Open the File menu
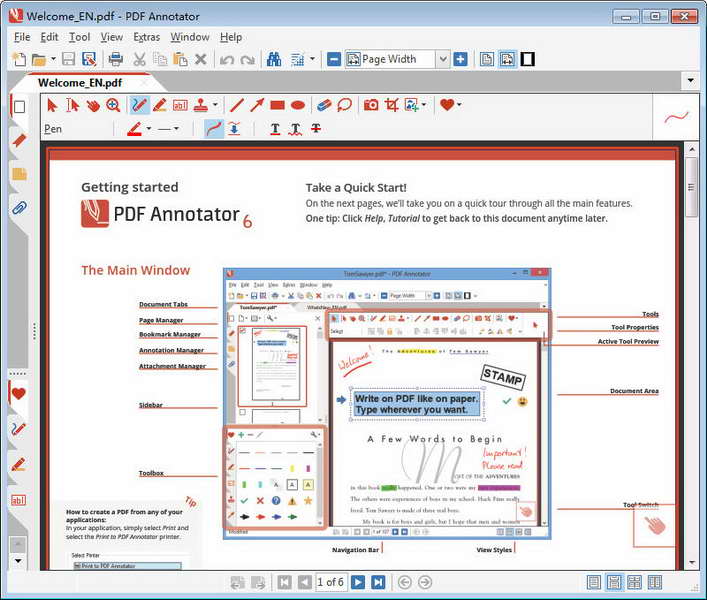The width and height of the screenshot is (707, 600). [x=22, y=37]
